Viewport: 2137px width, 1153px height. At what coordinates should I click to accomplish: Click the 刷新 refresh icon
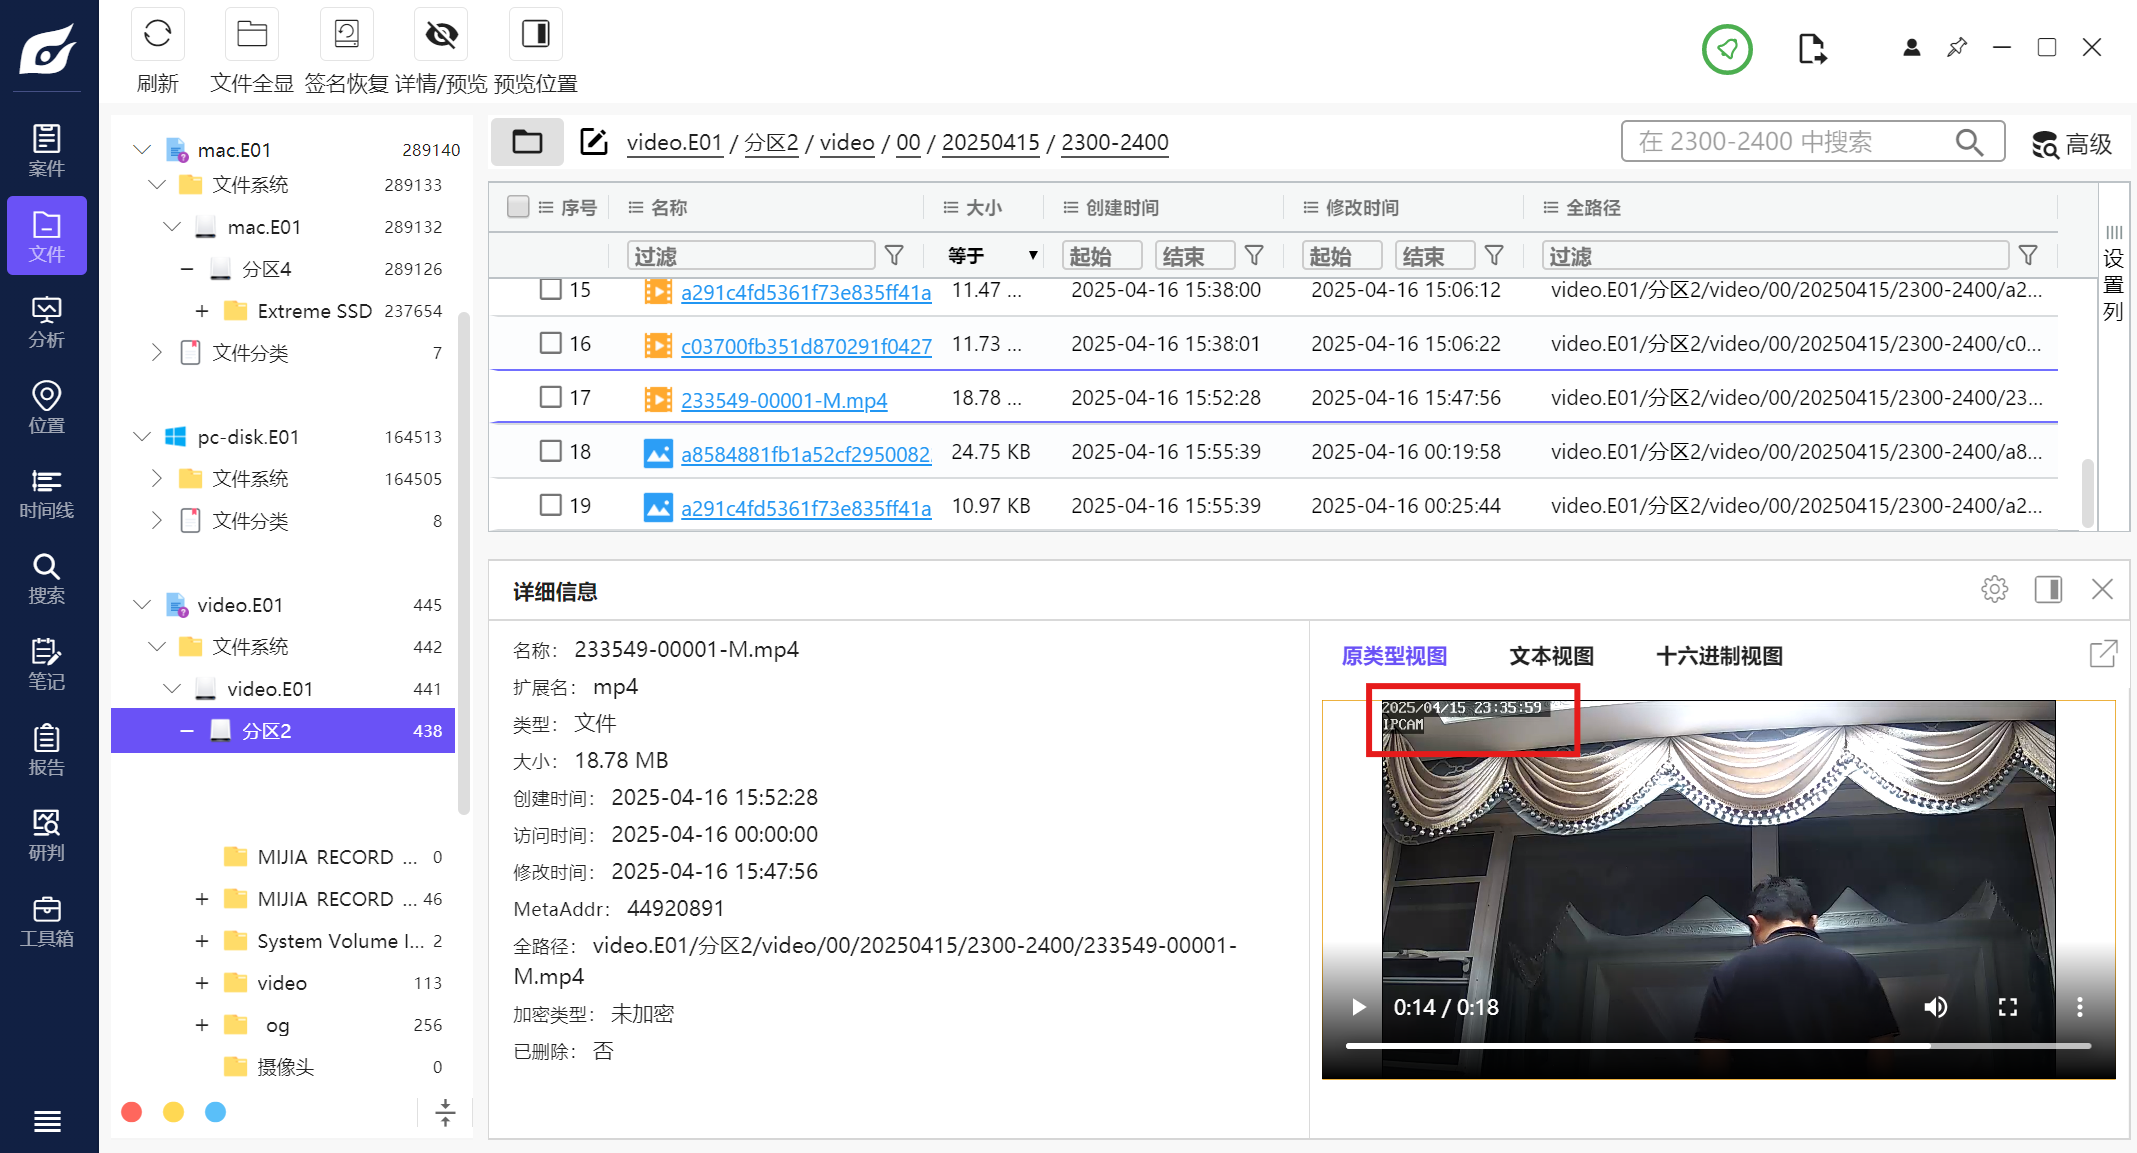point(157,35)
